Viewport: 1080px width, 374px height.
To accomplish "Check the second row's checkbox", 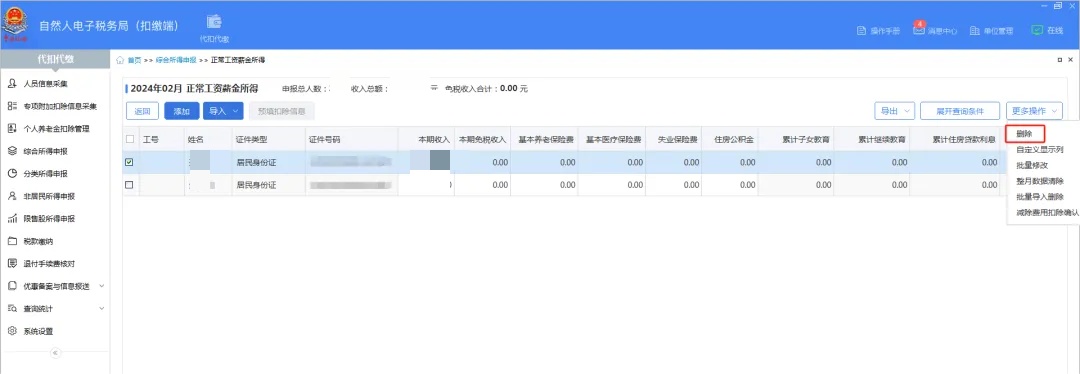I will pyautogui.click(x=129, y=185).
